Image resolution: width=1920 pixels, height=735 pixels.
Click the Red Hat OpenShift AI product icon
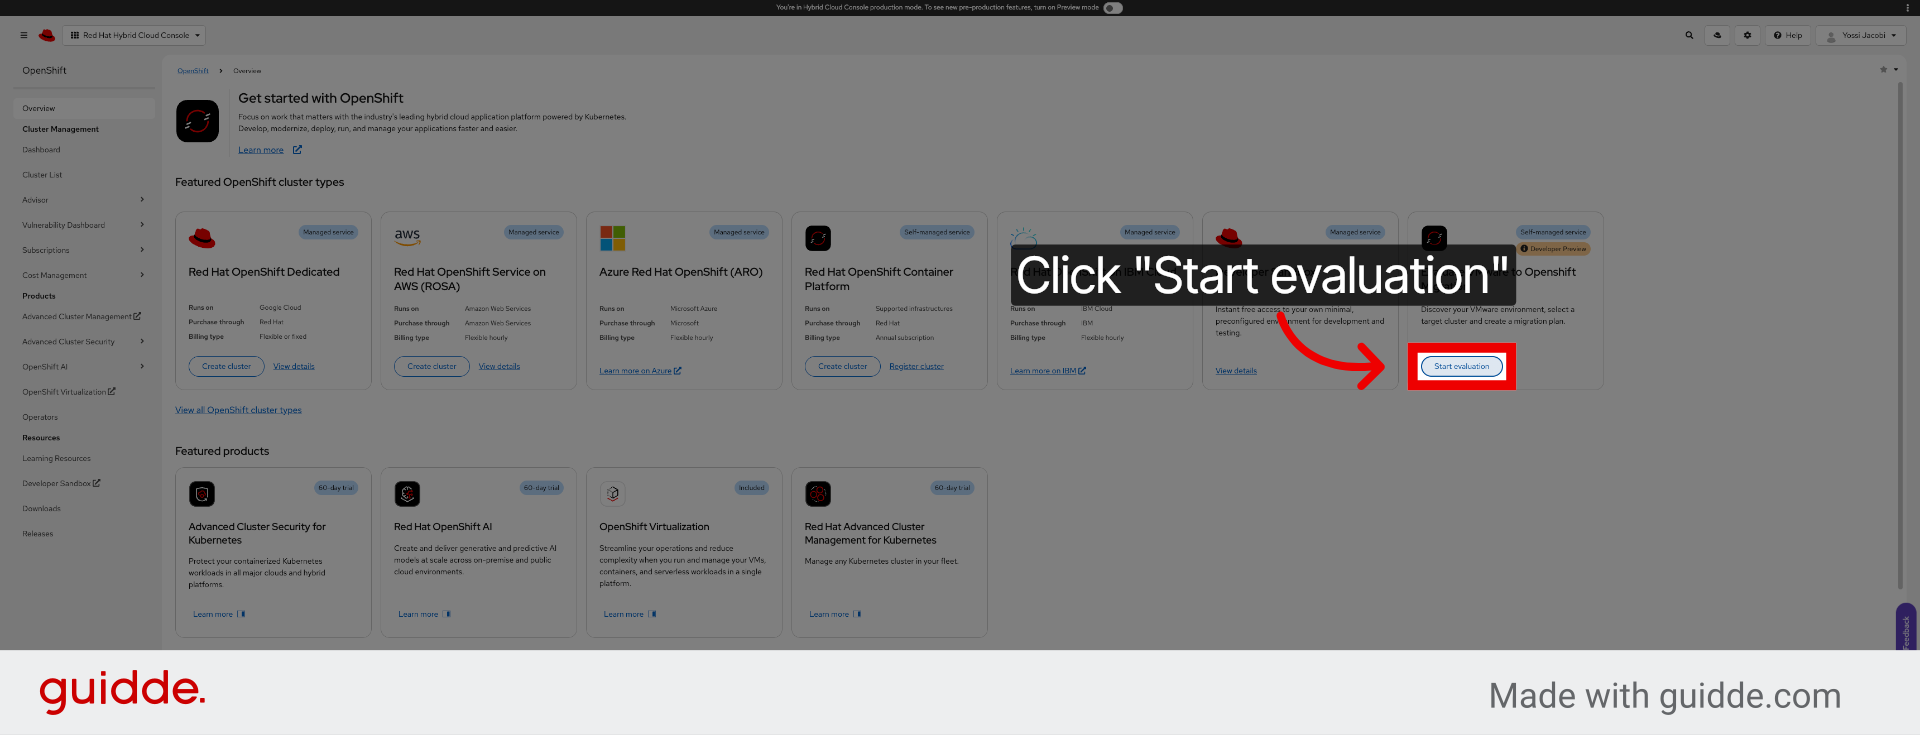click(x=407, y=494)
